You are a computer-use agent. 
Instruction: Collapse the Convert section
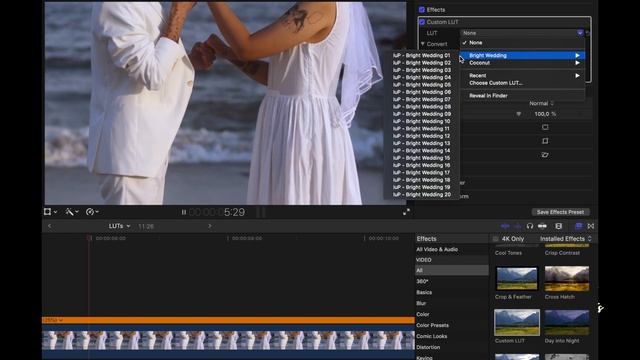tap(423, 44)
